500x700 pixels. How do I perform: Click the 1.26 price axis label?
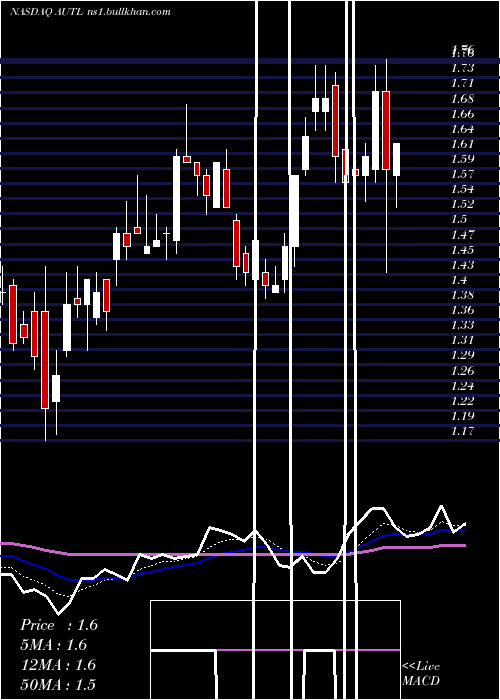pos(462,371)
